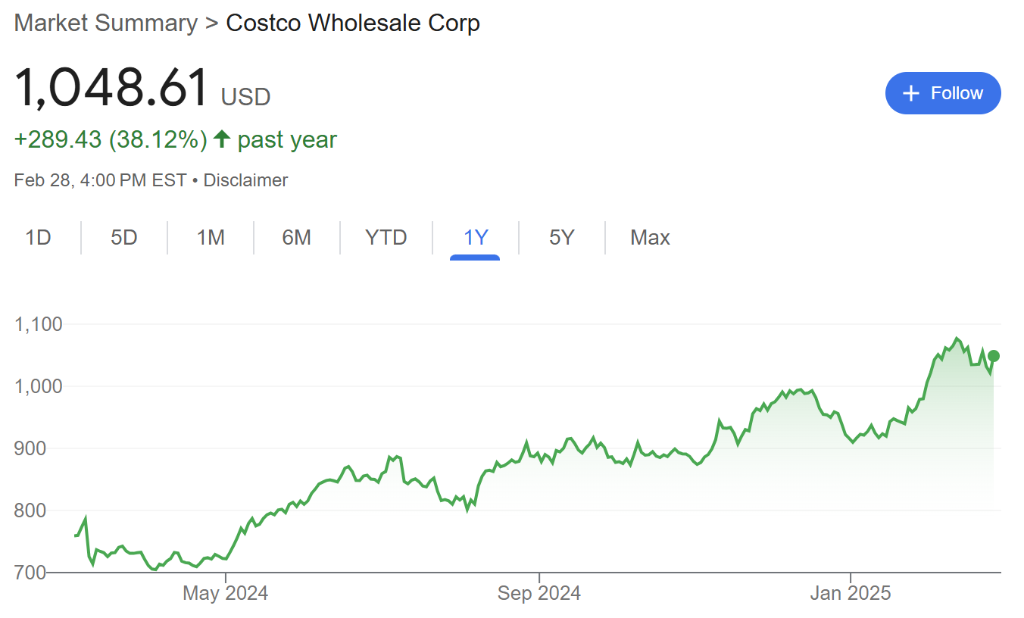Click the Costco Wholesale Corp title
Screen dimensions: 1024x618
[x=353, y=23]
